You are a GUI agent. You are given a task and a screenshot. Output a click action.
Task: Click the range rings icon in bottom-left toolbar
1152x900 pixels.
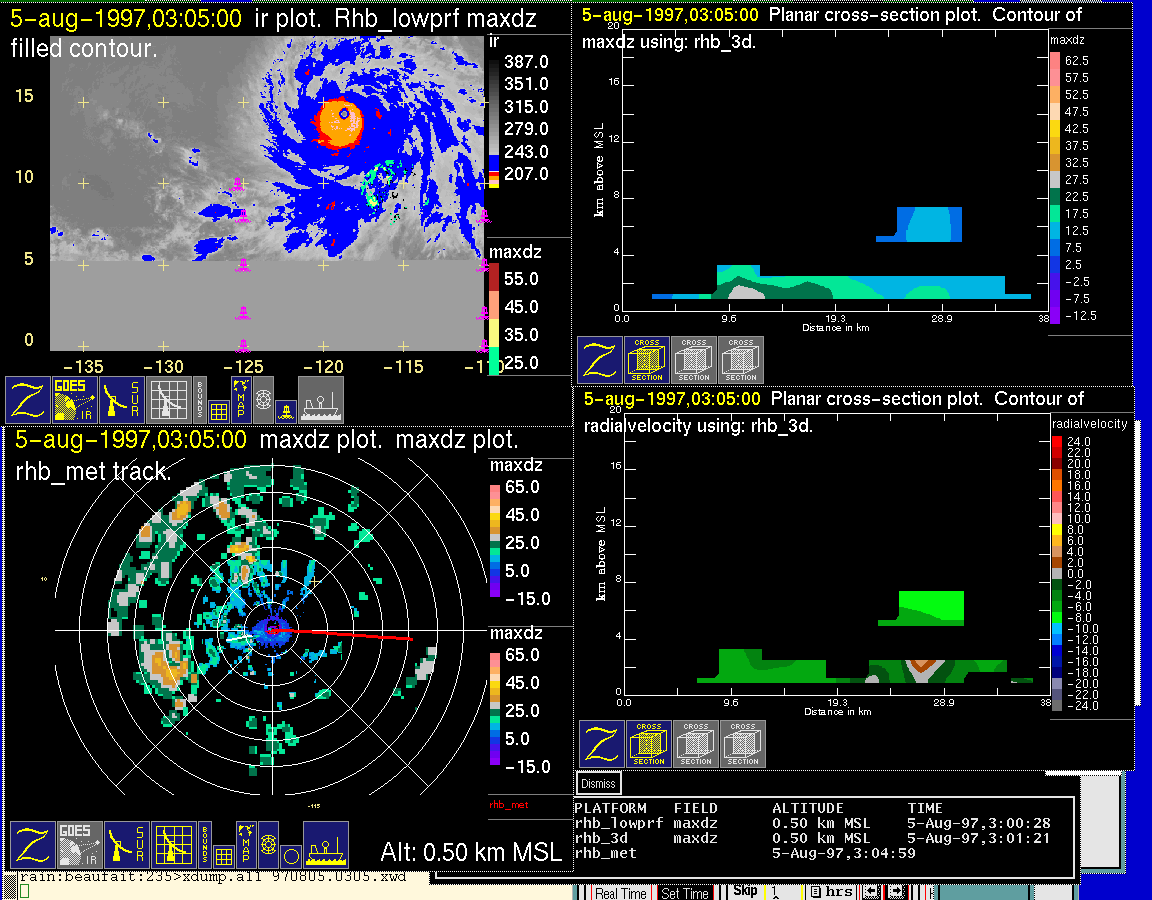click(268, 845)
